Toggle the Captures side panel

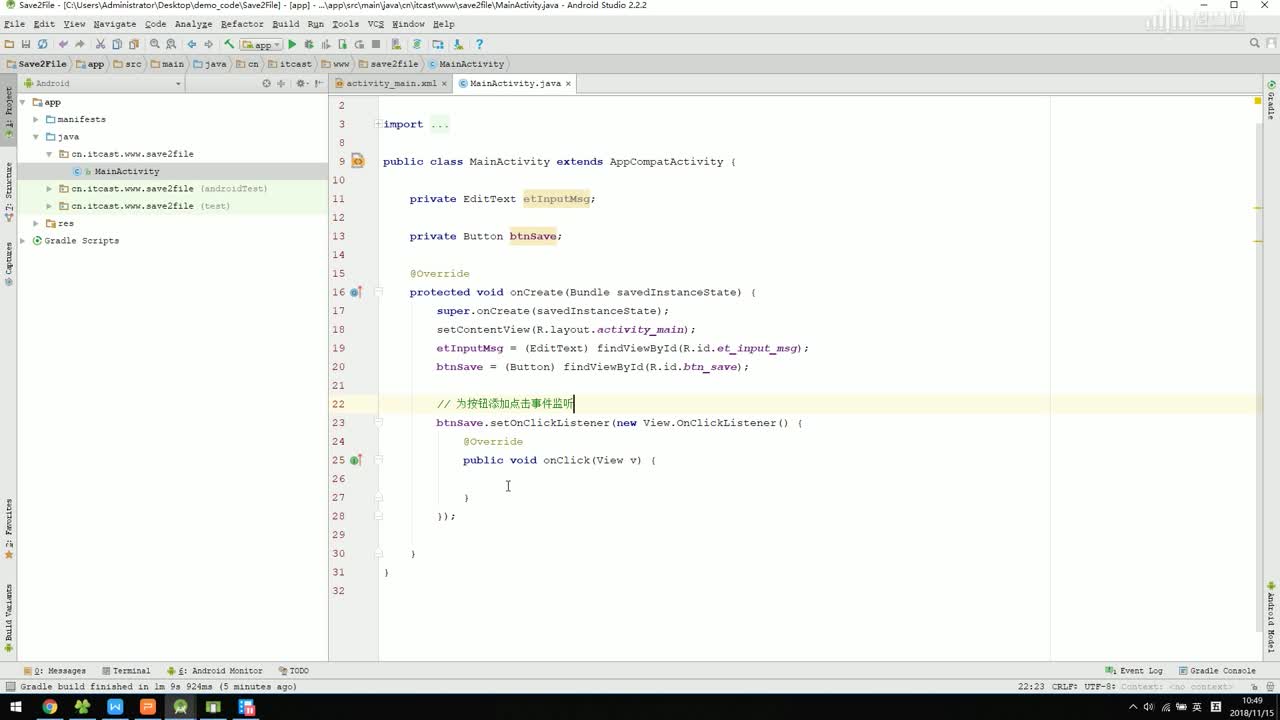[x=9, y=264]
